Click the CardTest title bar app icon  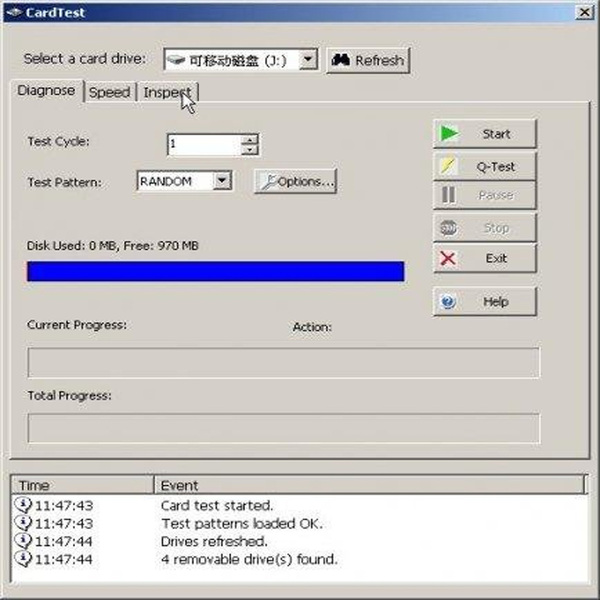[15, 12]
